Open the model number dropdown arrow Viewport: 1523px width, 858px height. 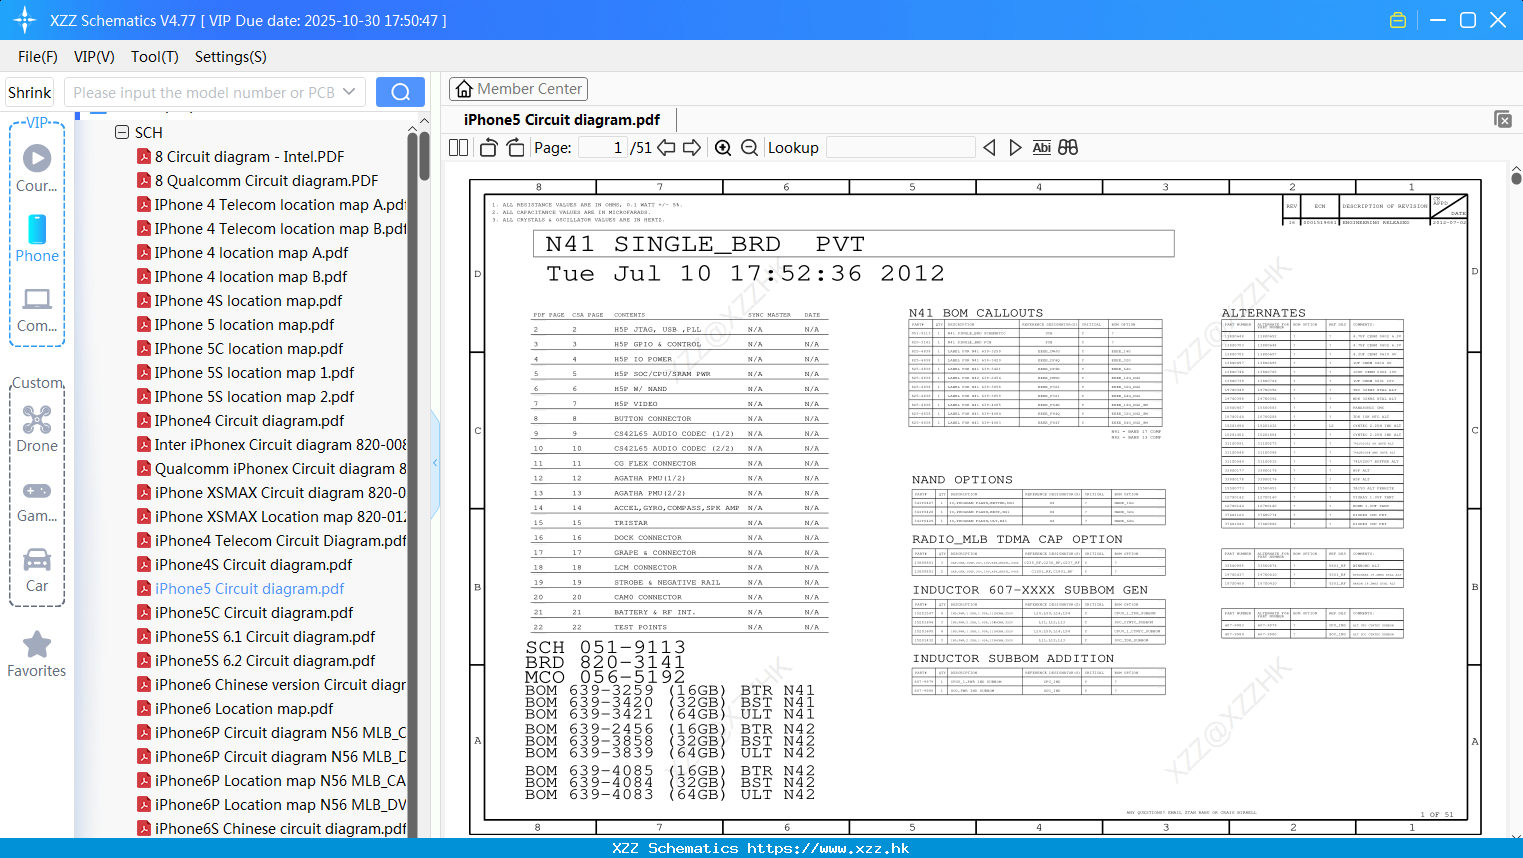(349, 92)
